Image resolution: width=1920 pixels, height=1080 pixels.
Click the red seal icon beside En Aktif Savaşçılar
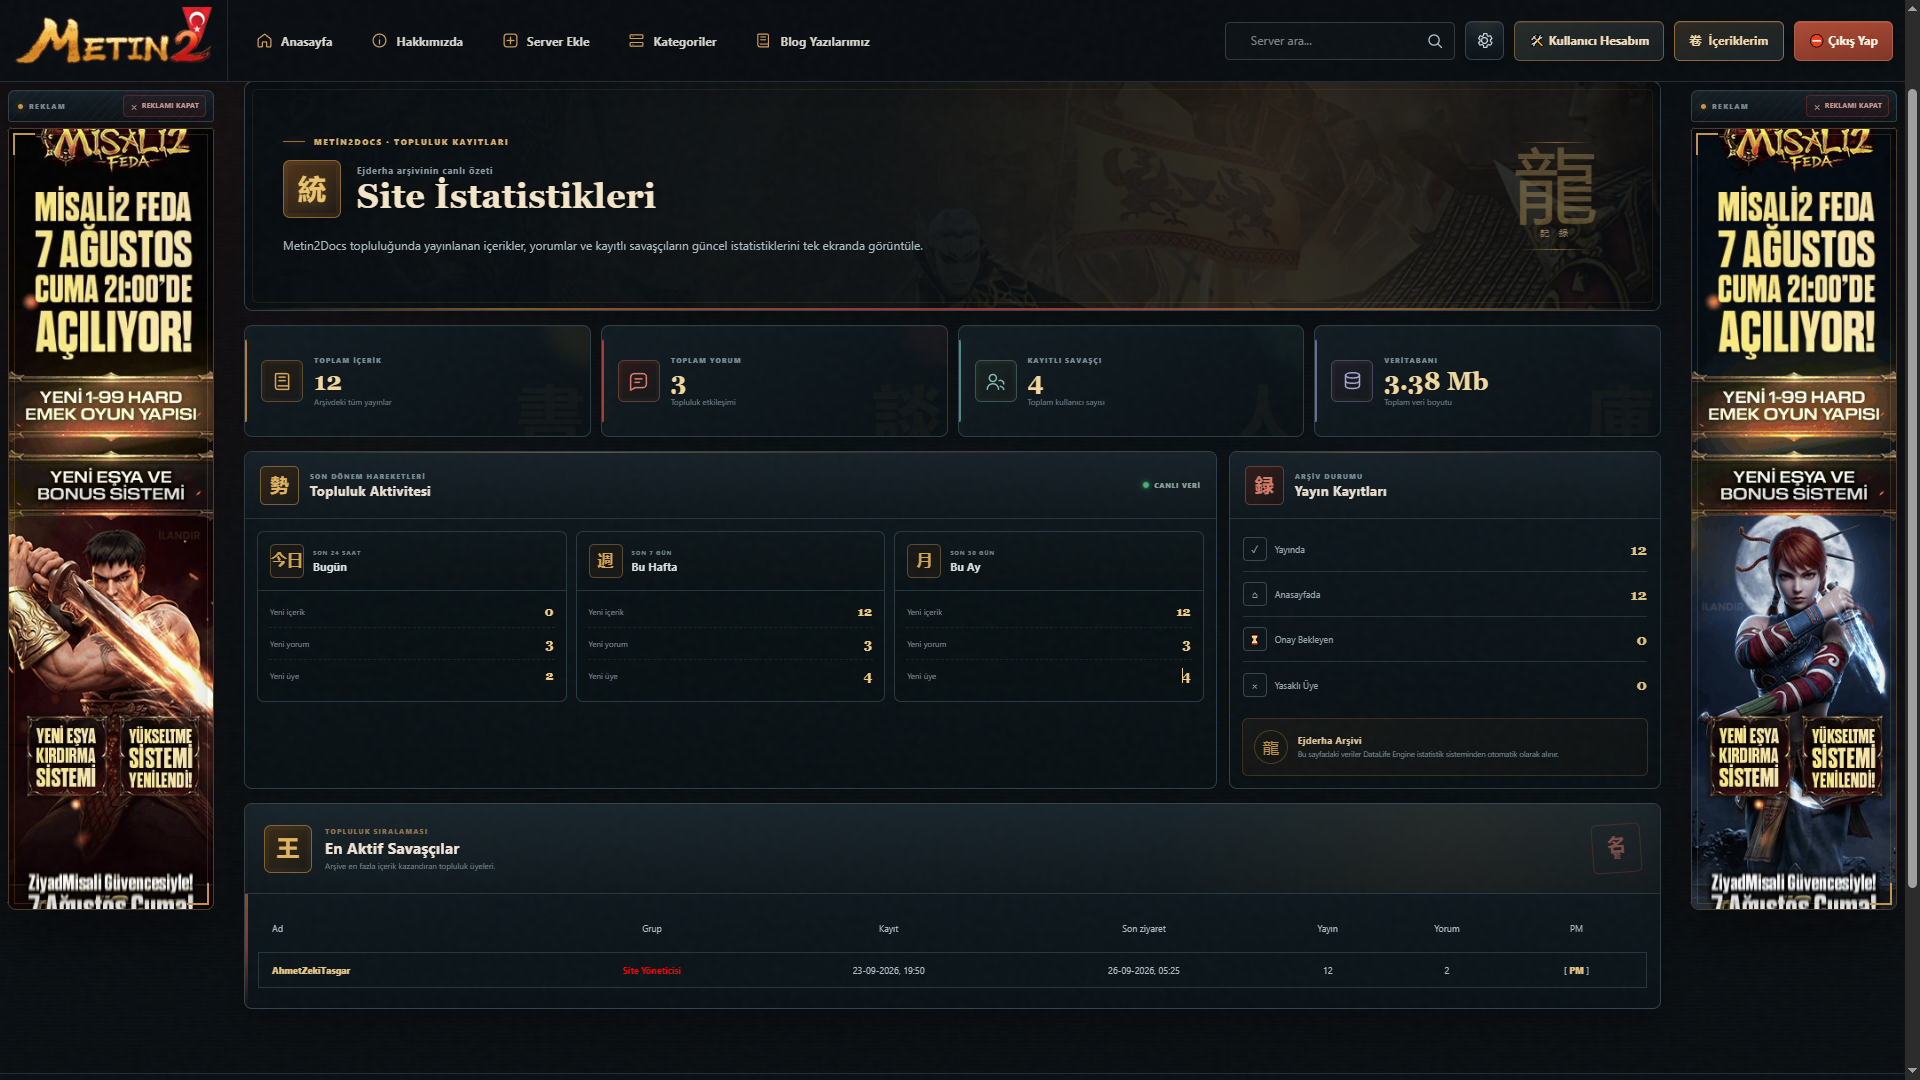[x=1616, y=848]
